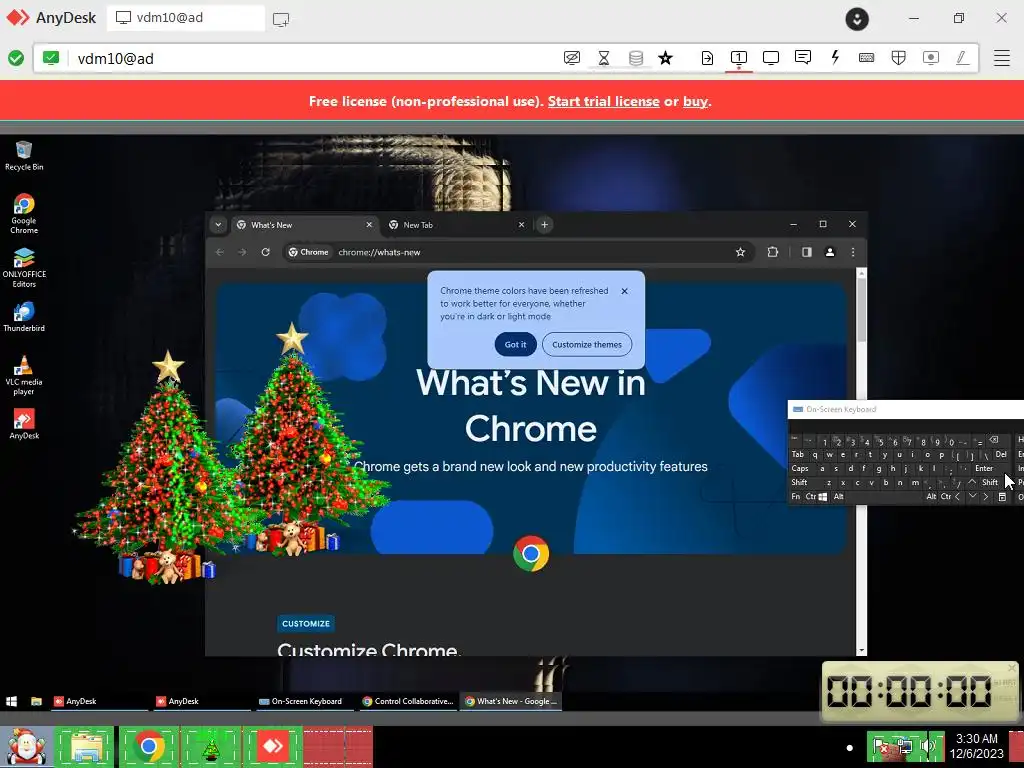Screen dimensions: 1024x768
Task: Switch to the vdm10@ad session tab
Action: [x=186, y=18]
